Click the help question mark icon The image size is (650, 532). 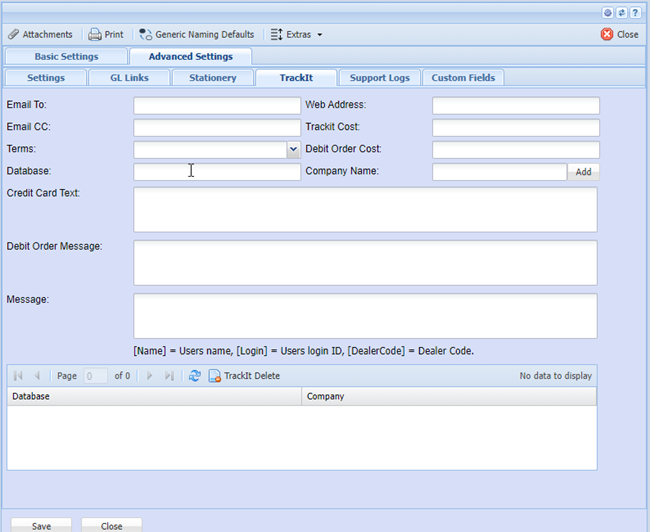coord(635,12)
